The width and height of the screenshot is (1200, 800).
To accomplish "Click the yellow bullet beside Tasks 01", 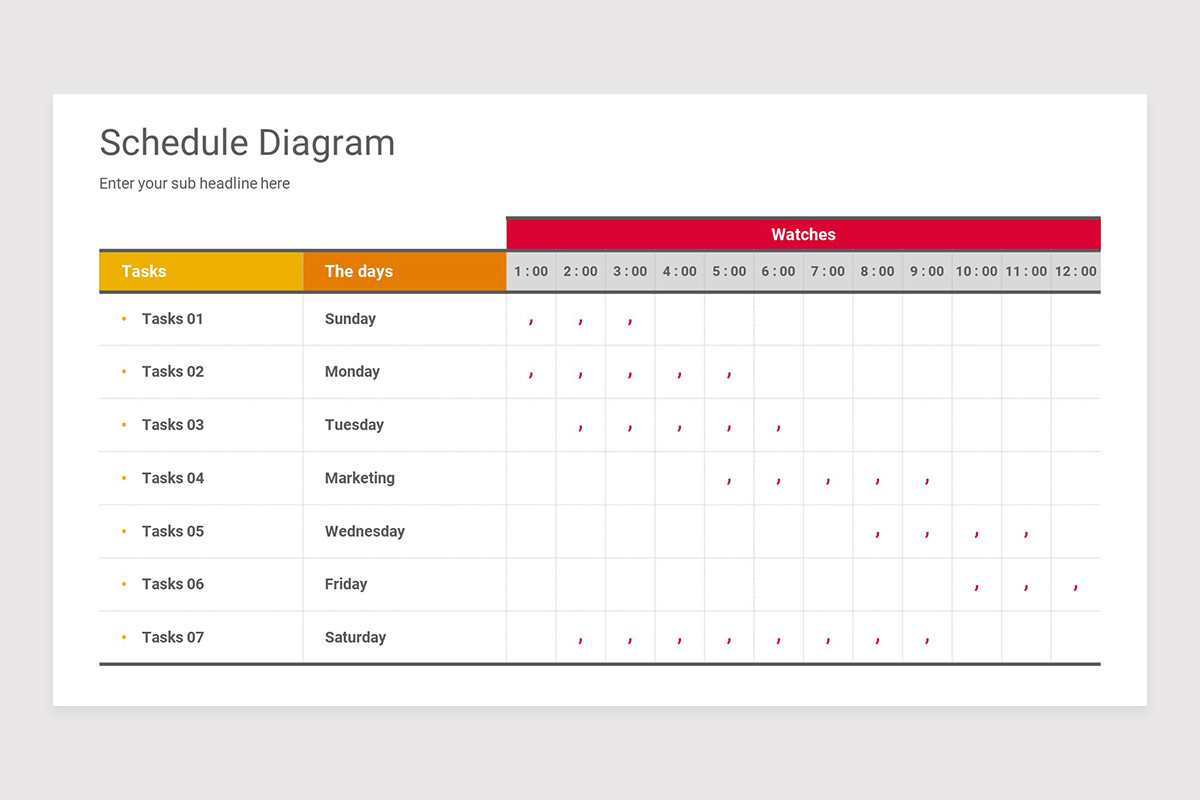I will [124, 318].
